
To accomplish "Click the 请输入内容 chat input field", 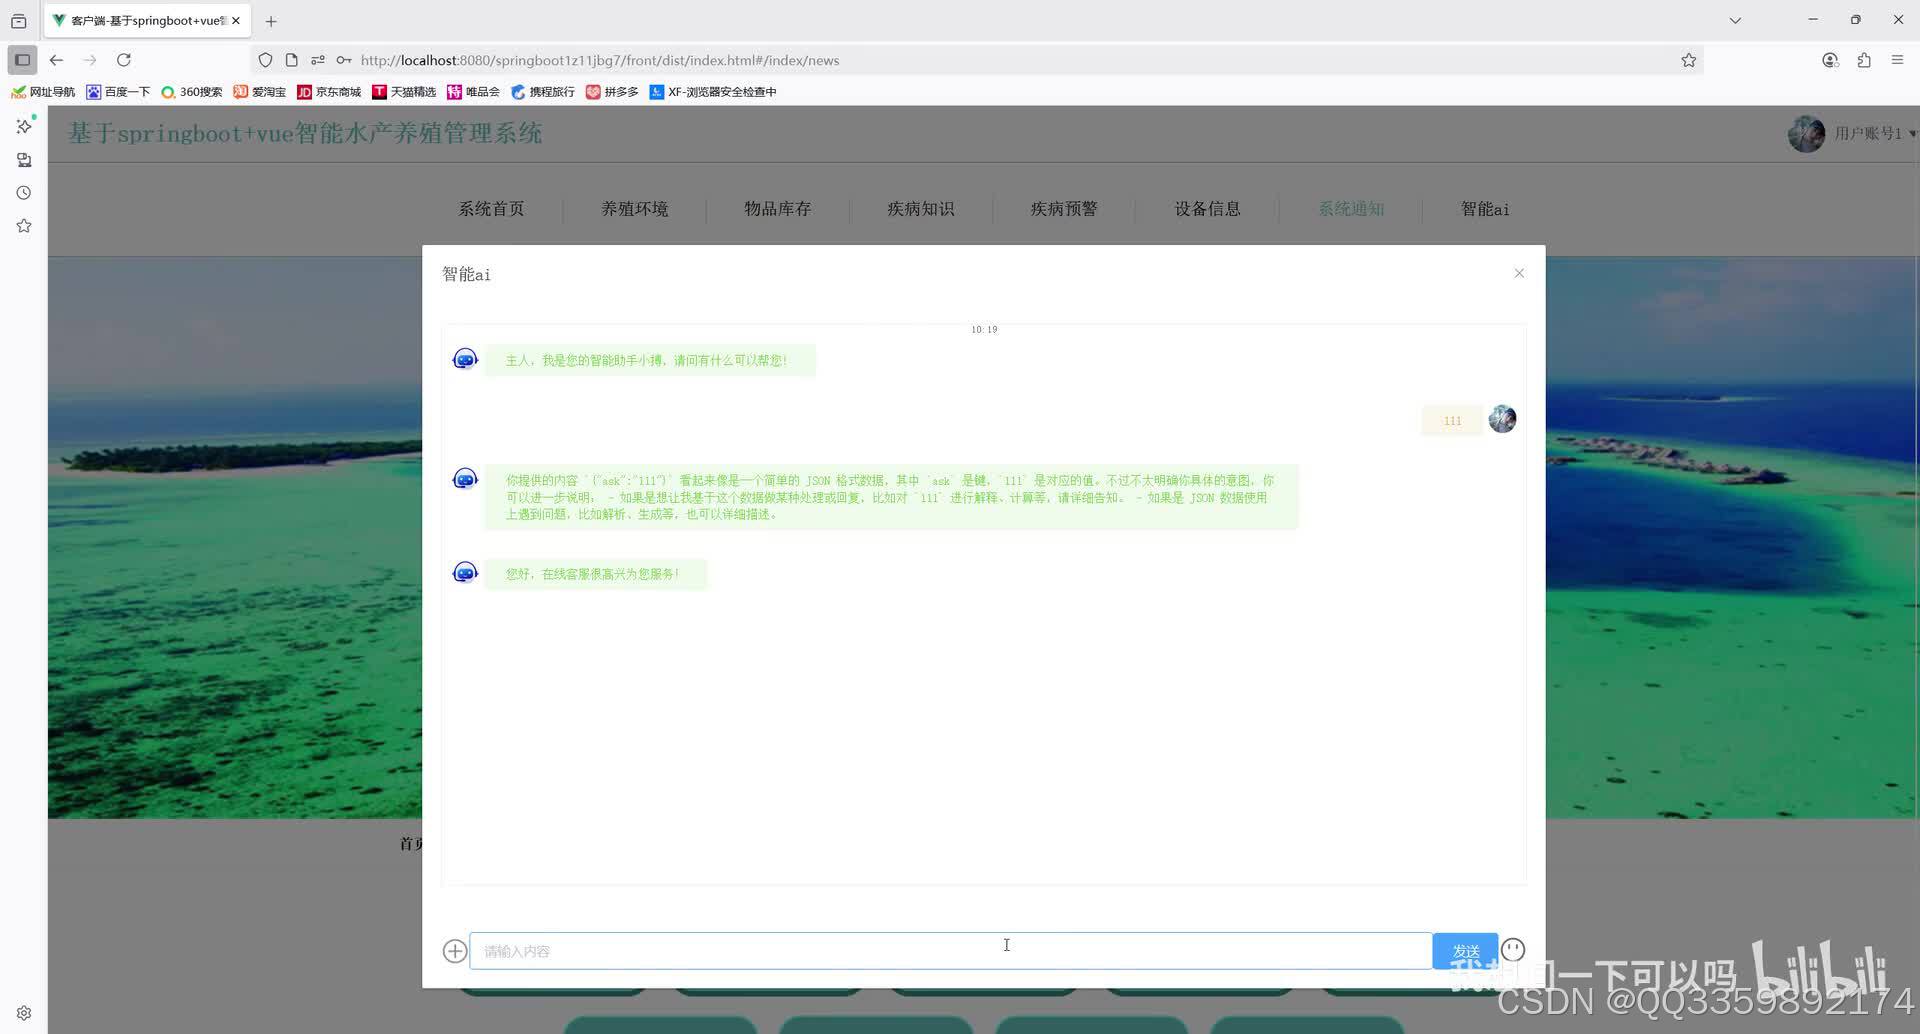I will [x=950, y=950].
